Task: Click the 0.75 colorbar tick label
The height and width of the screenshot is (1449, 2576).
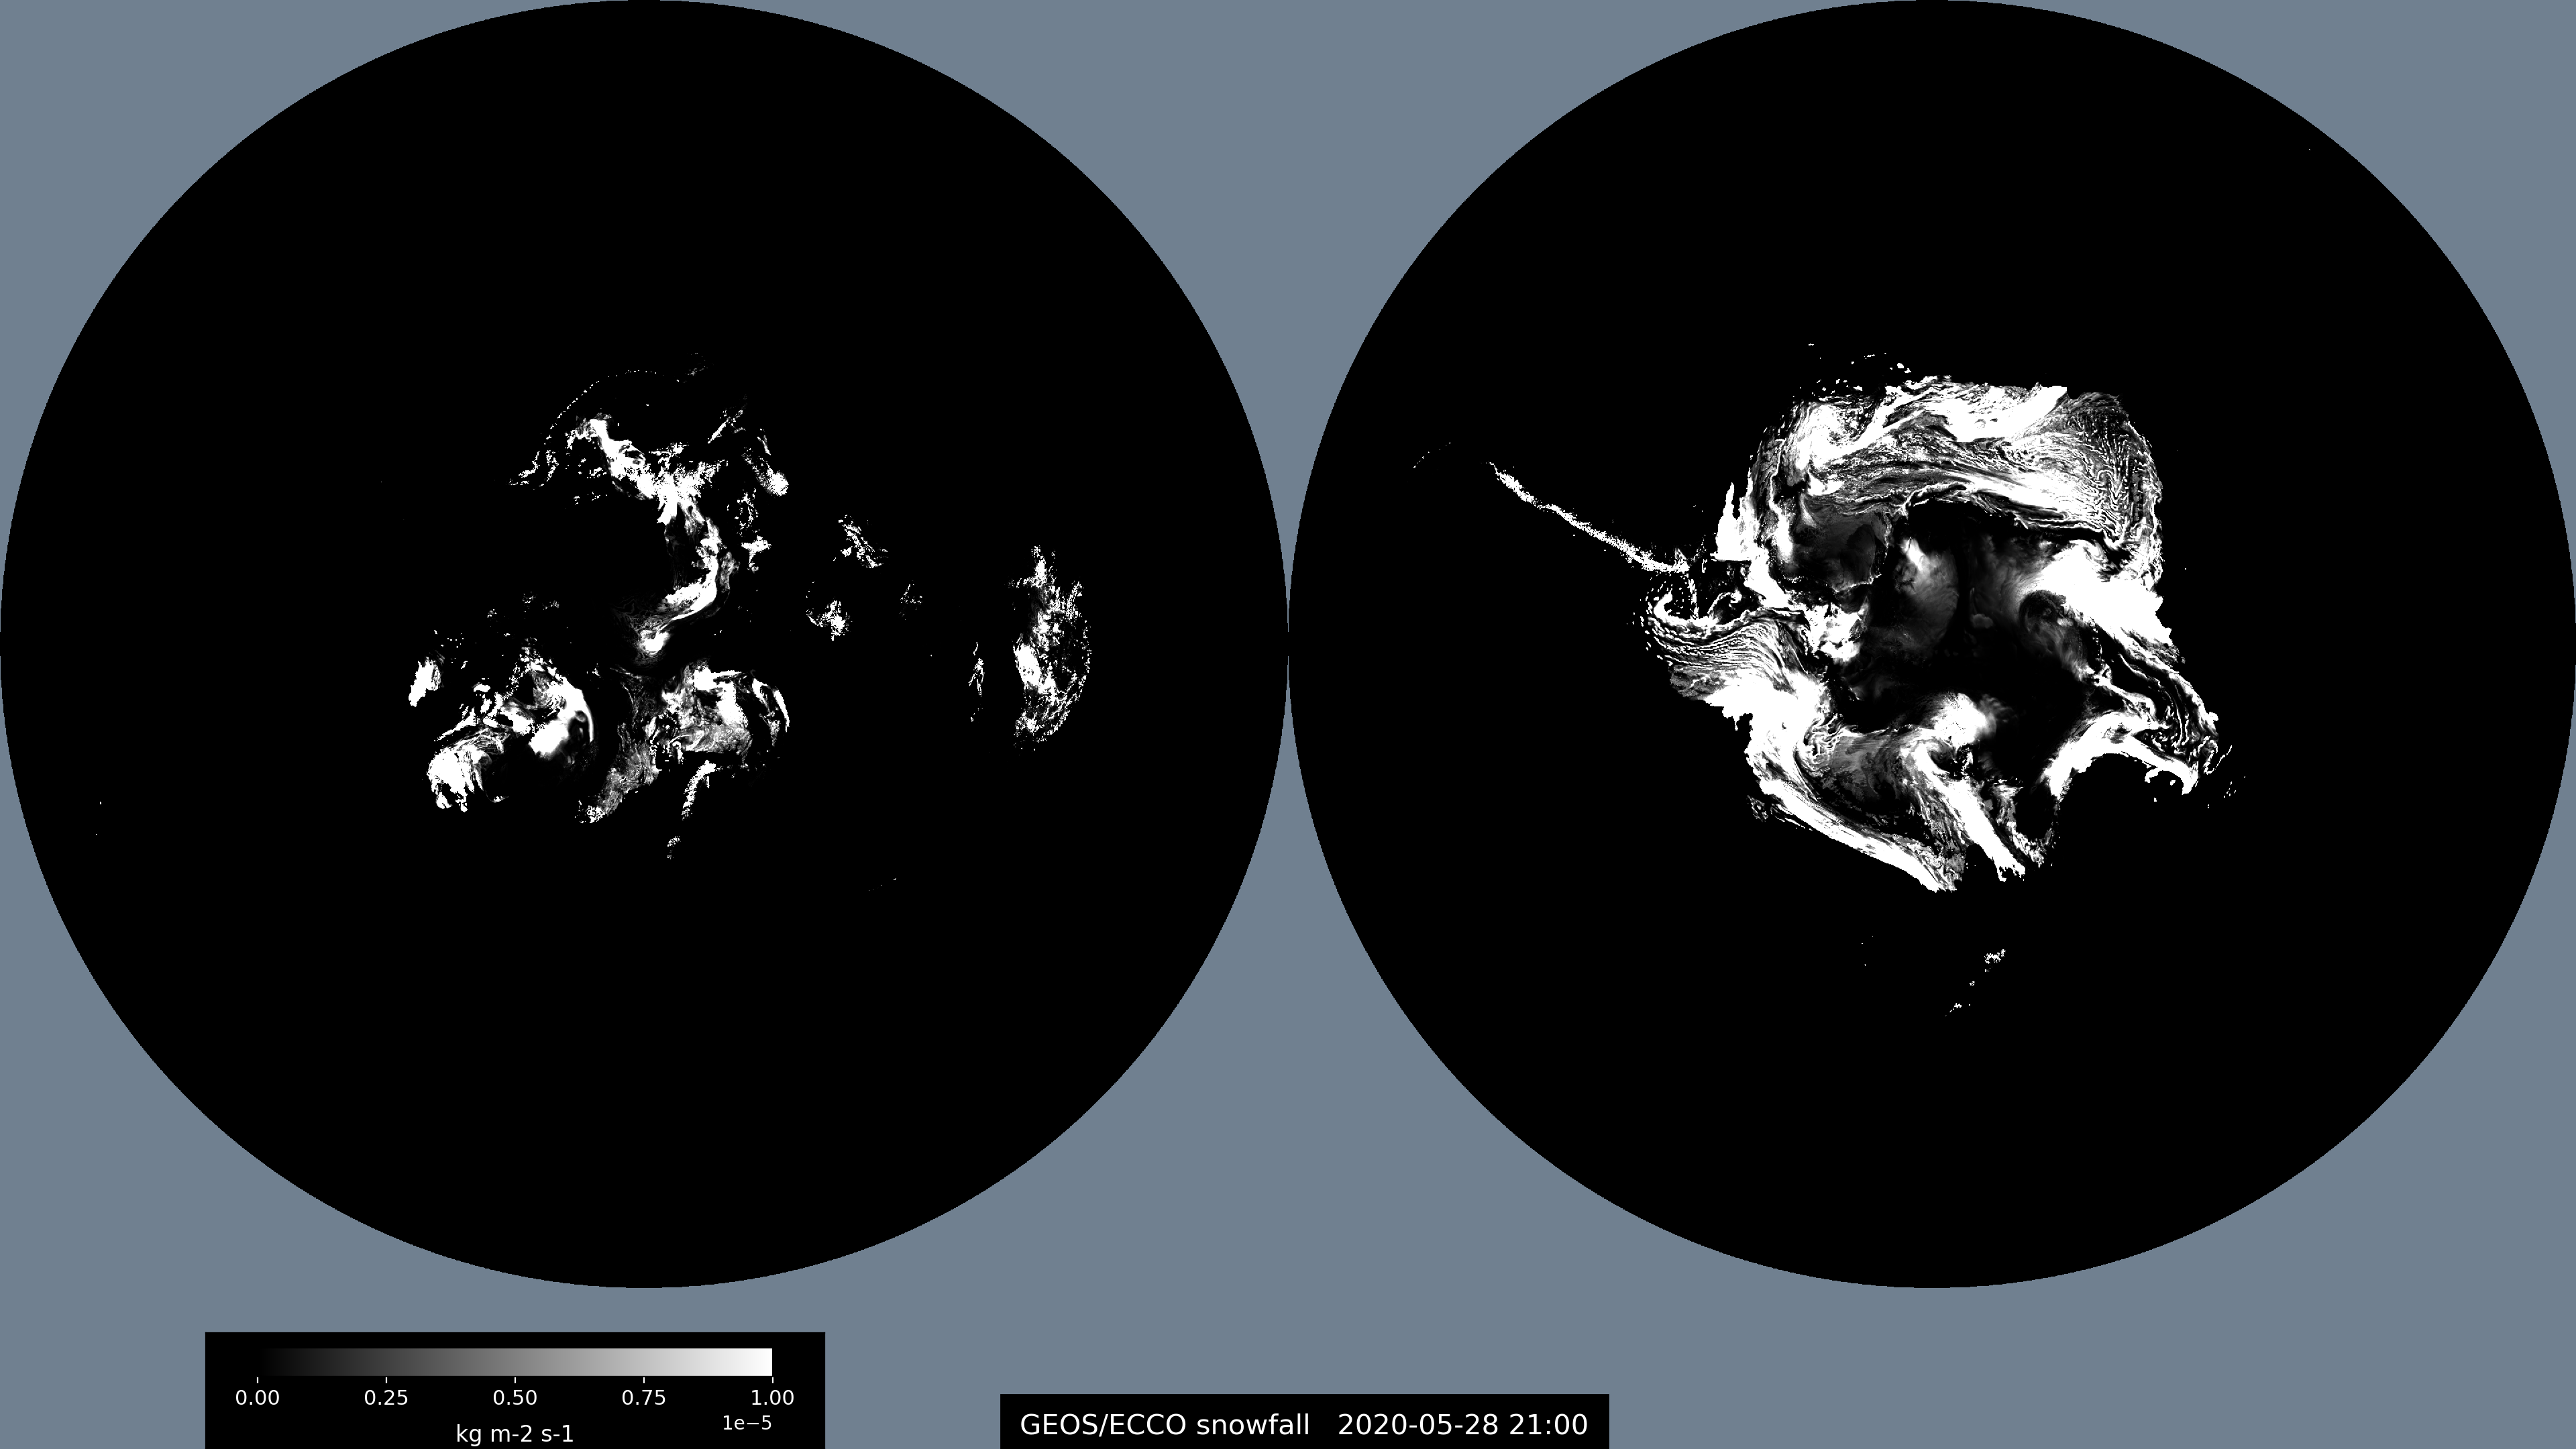Action: coord(643,1398)
